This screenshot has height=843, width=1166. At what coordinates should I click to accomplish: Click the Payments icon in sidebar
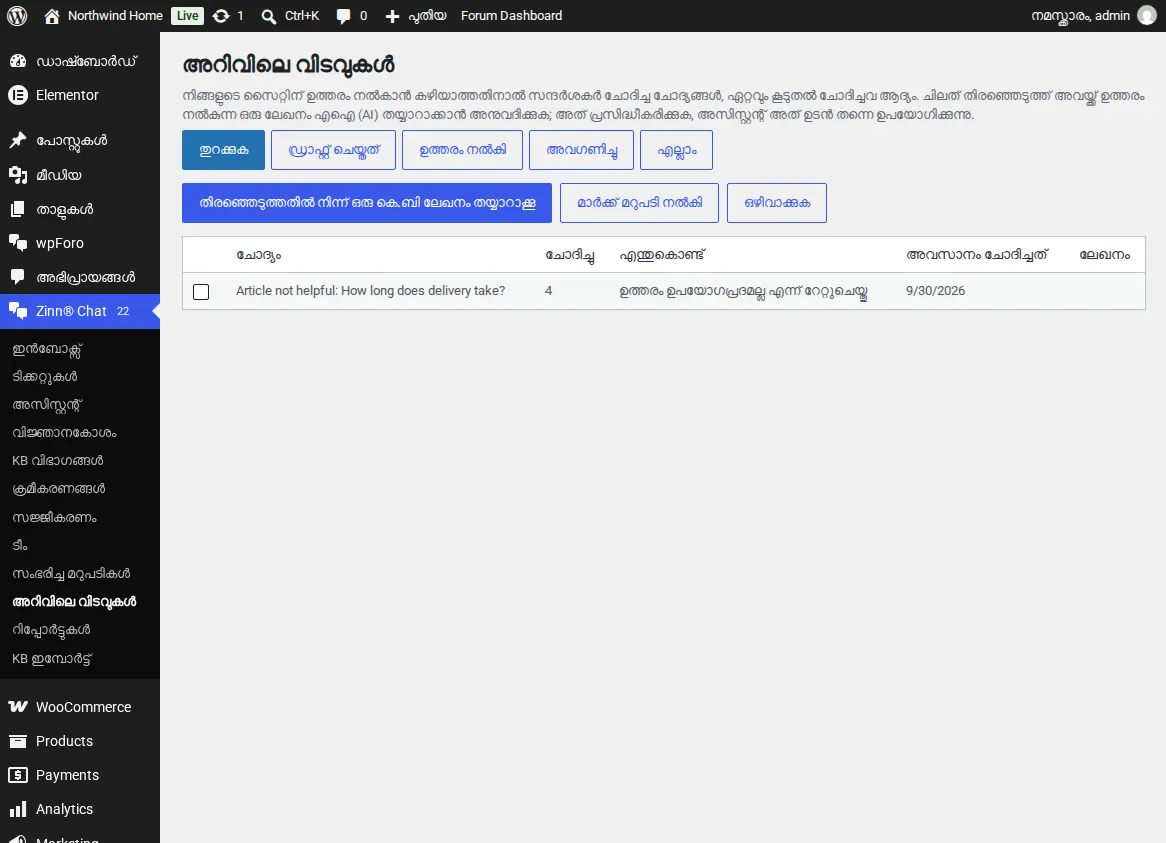click(x=18, y=775)
